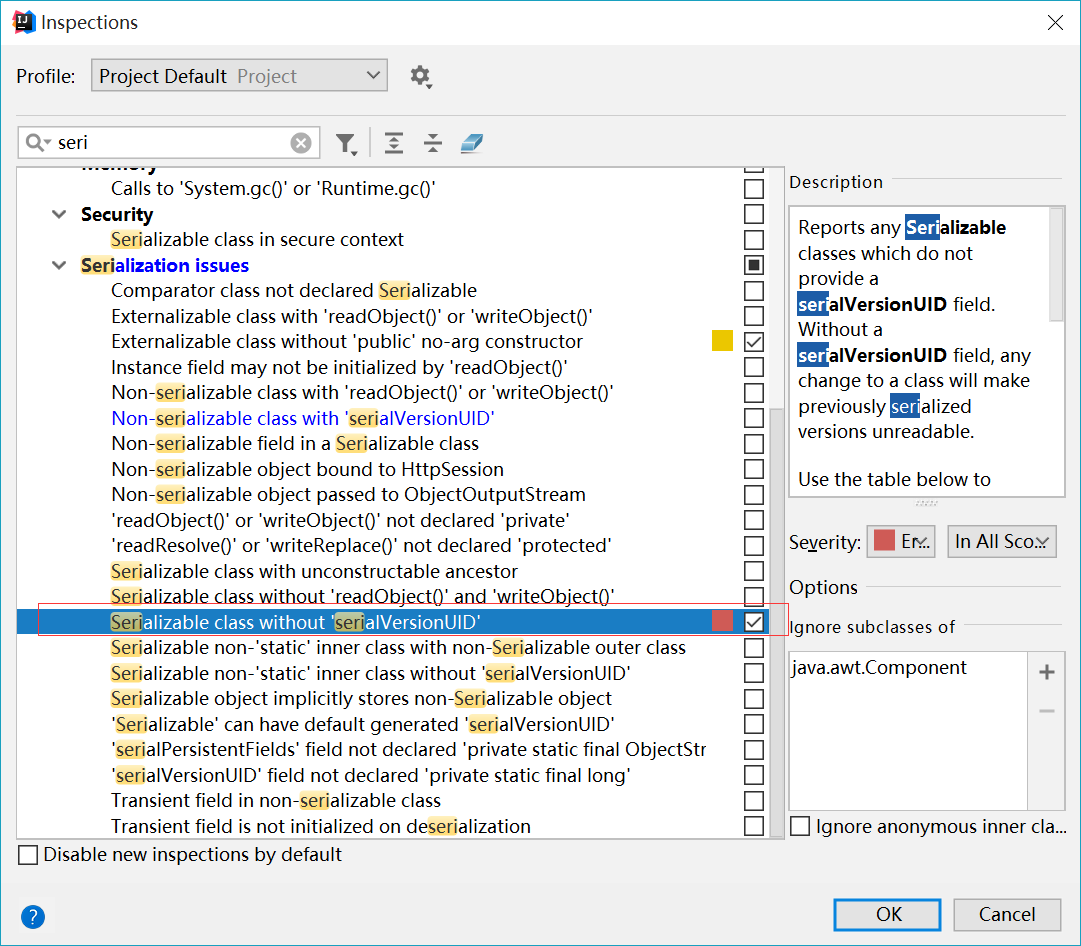
Task: Click the Expand All icon
Action: [x=394, y=143]
